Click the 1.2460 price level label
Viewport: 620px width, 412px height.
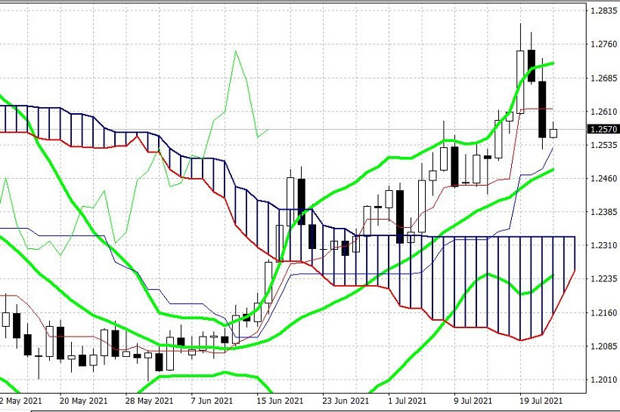[603, 178]
